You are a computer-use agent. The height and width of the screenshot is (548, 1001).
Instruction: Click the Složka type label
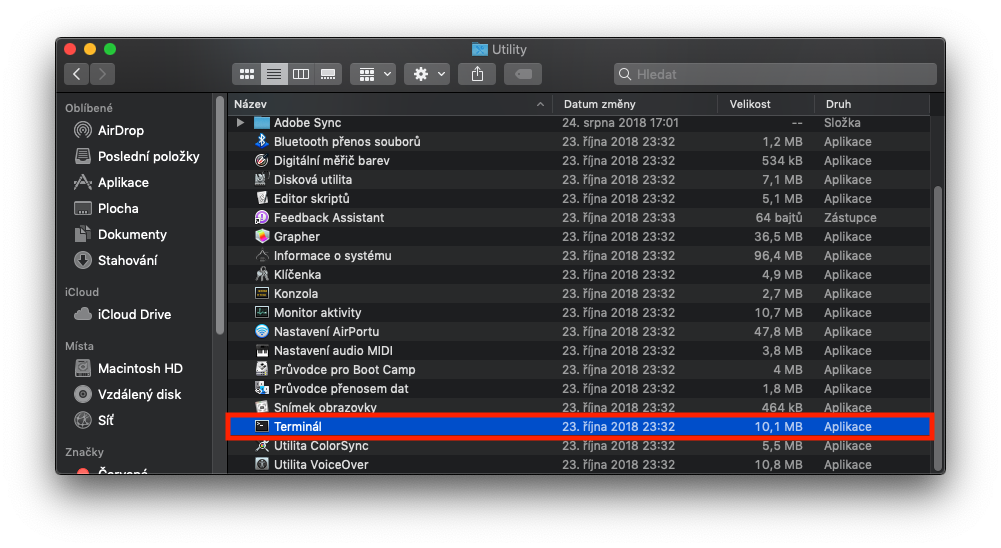[x=842, y=123]
